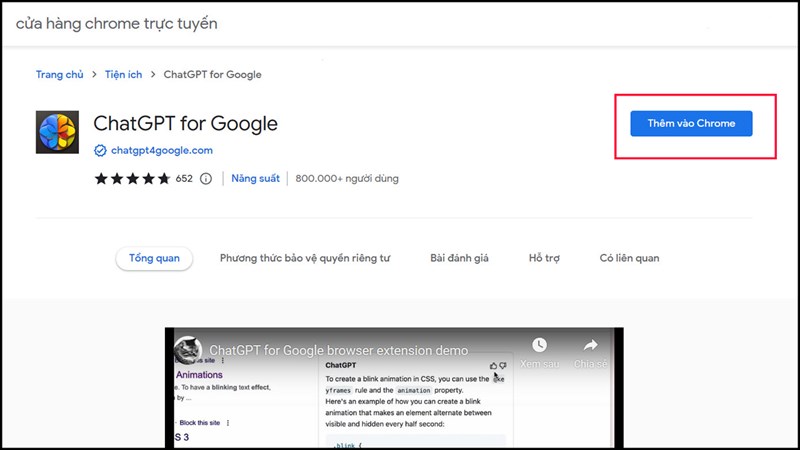Viewport: 800px width, 450px height.
Task: Open the Năng suất category link
Action: tap(256, 179)
